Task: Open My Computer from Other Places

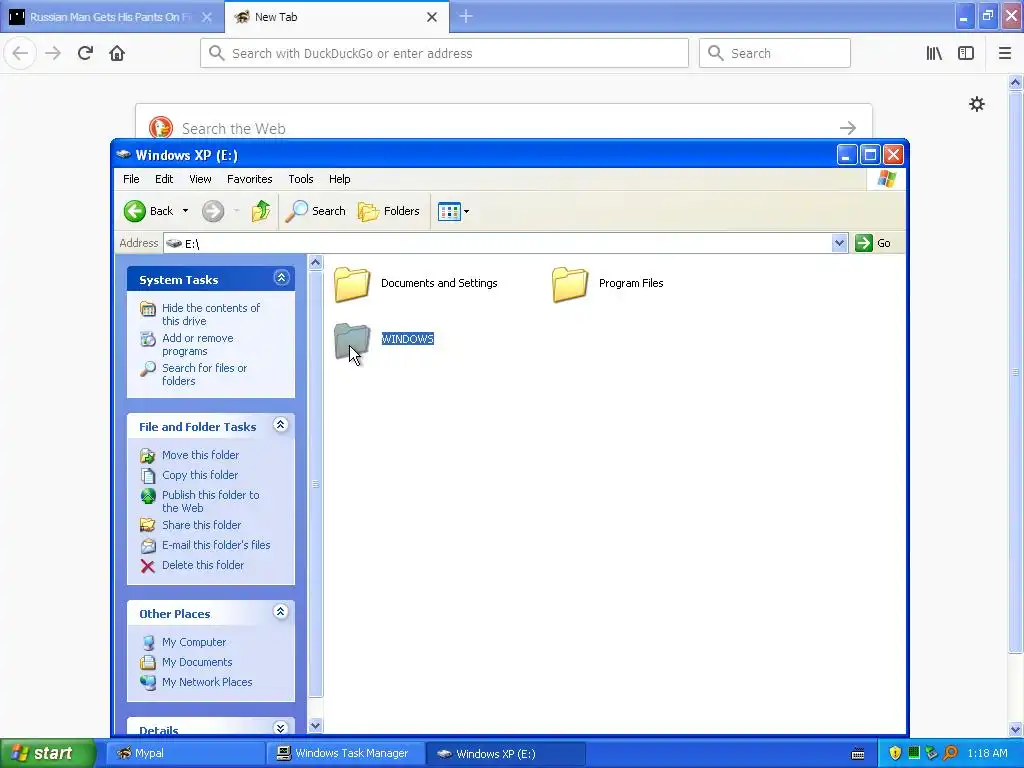Action: click(x=194, y=642)
